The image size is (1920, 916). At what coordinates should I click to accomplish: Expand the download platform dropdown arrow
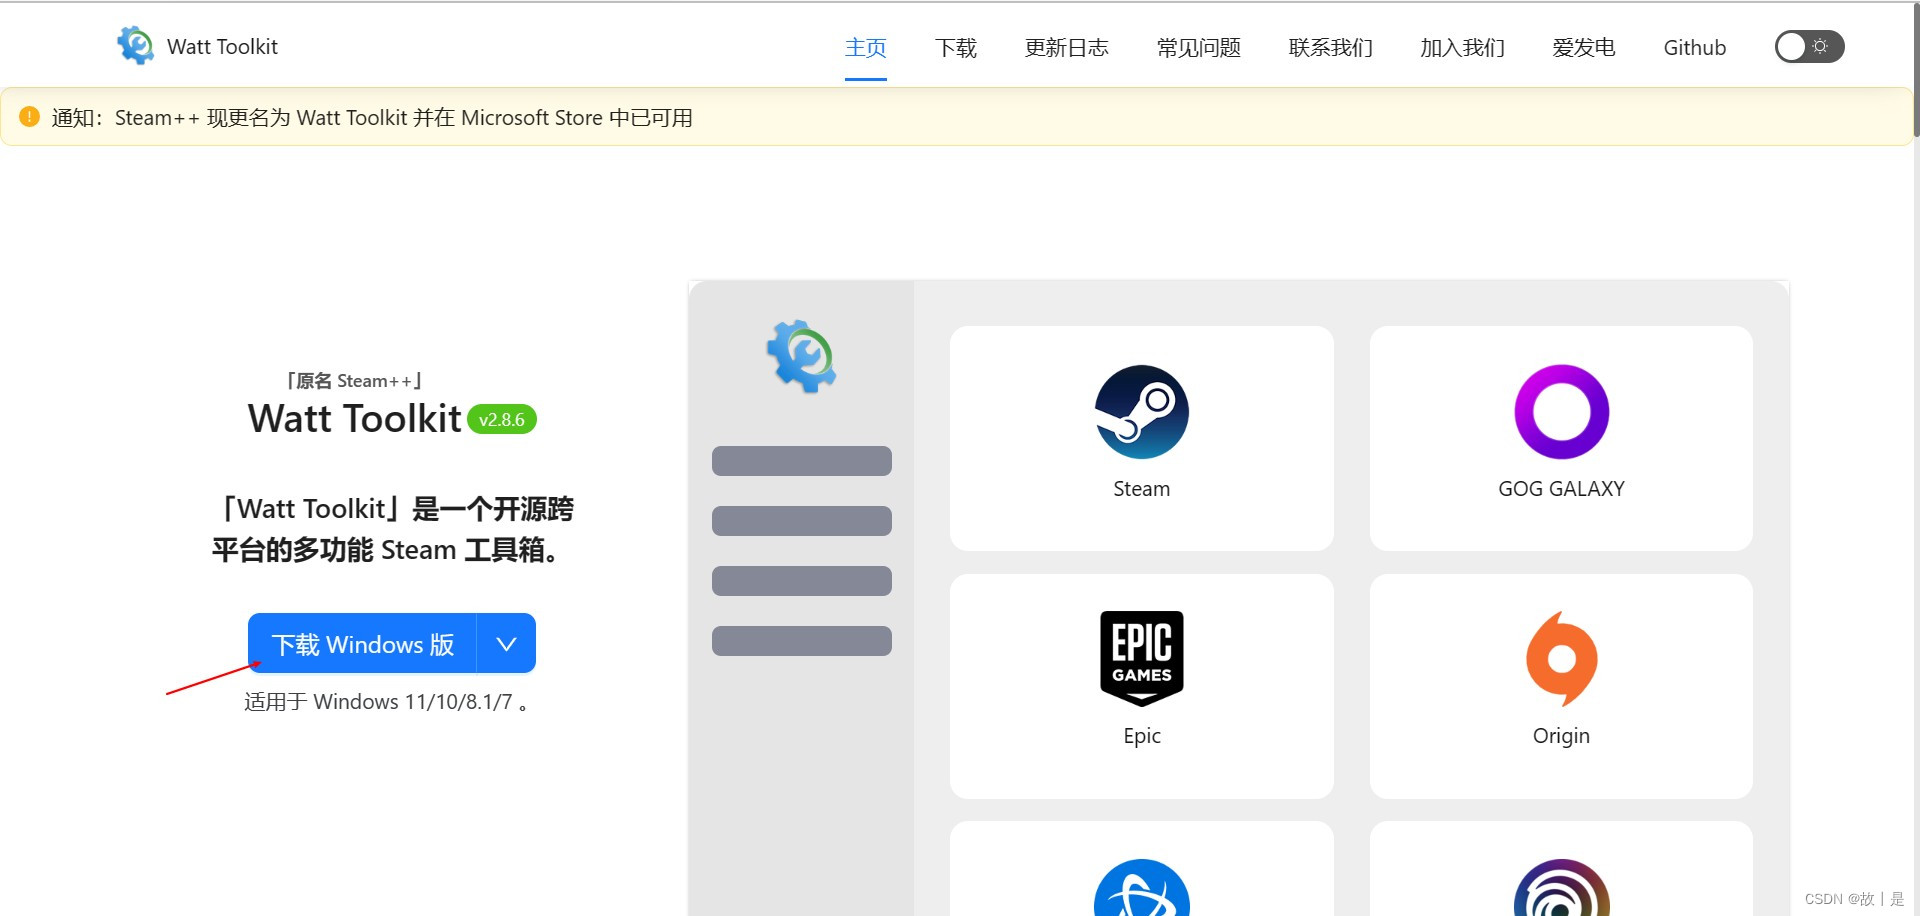(x=506, y=644)
